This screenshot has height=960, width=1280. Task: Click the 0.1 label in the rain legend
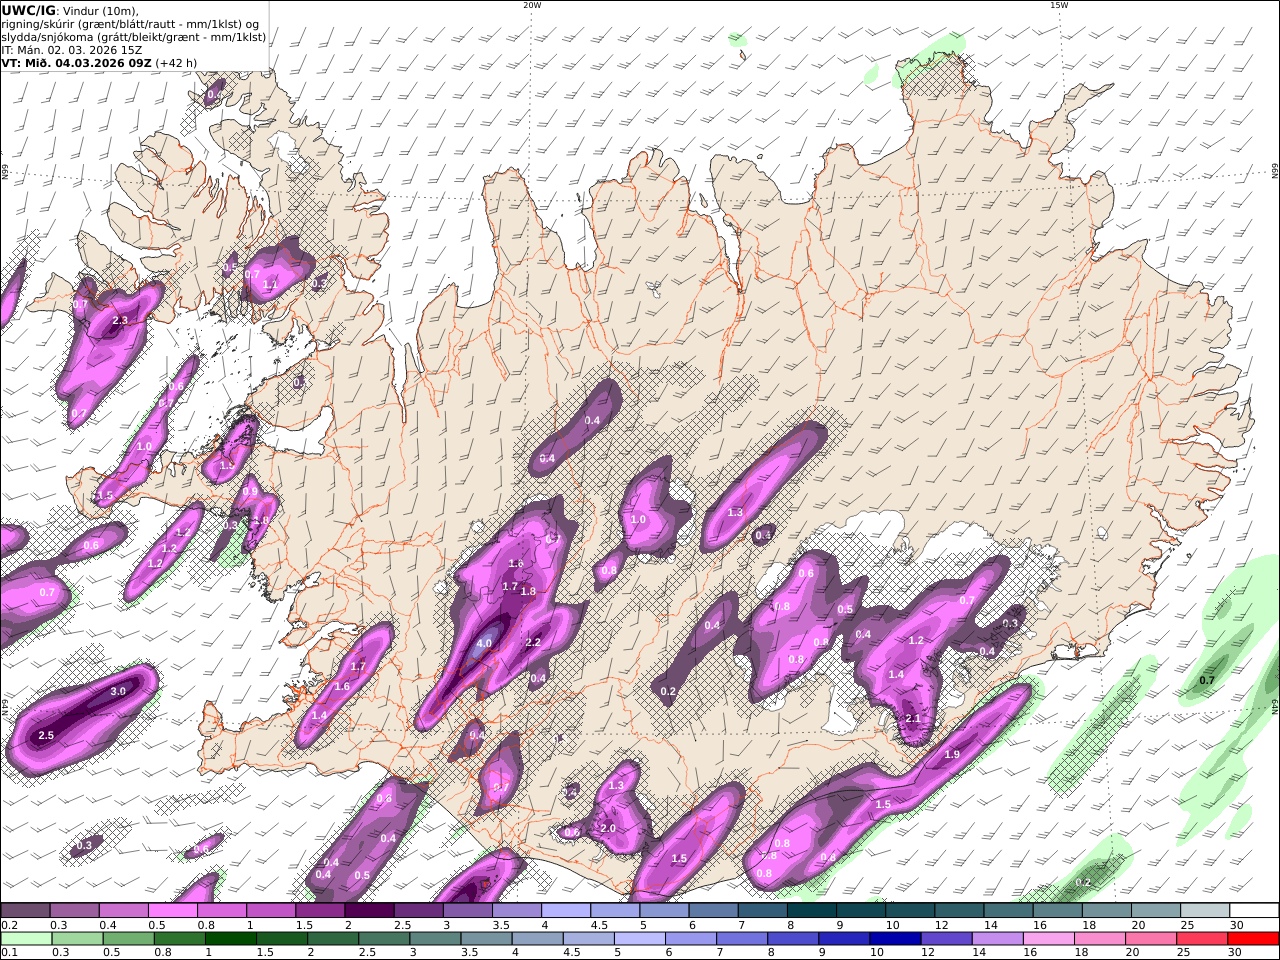9,953
